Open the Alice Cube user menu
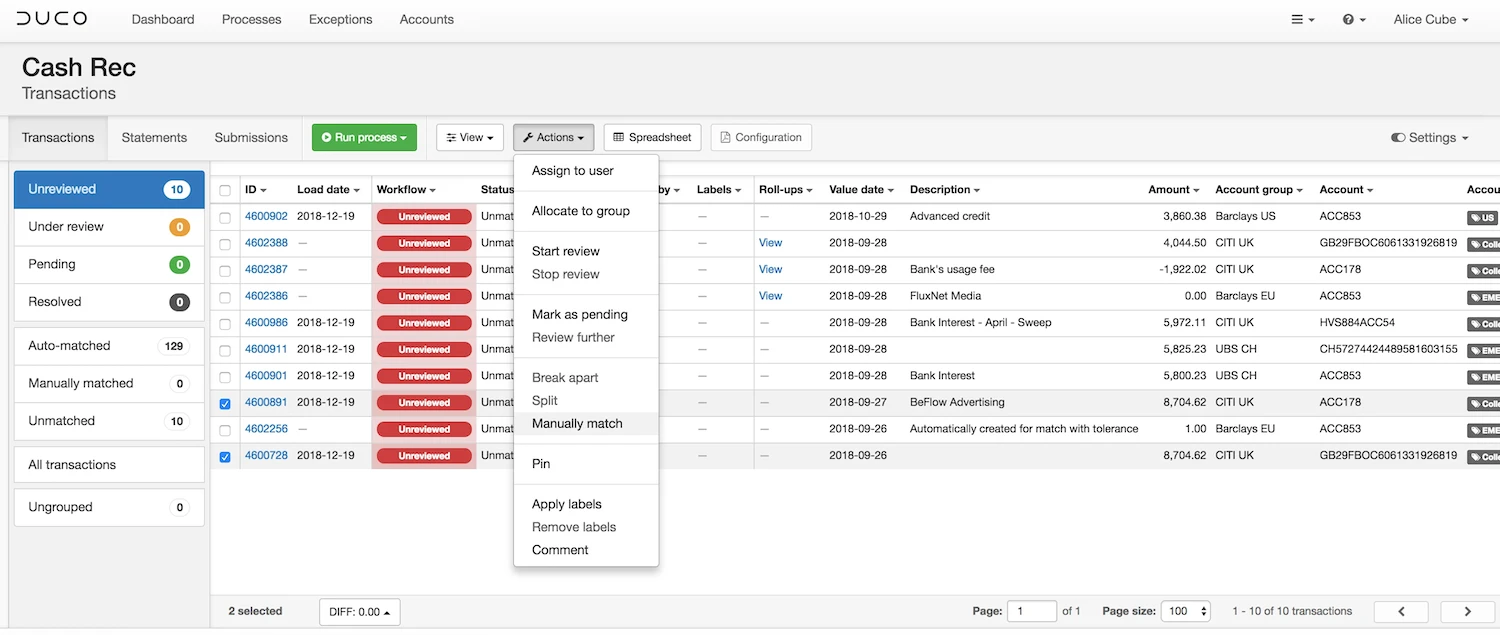This screenshot has width=1500, height=635. pyautogui.click(x=1431, y=19)
